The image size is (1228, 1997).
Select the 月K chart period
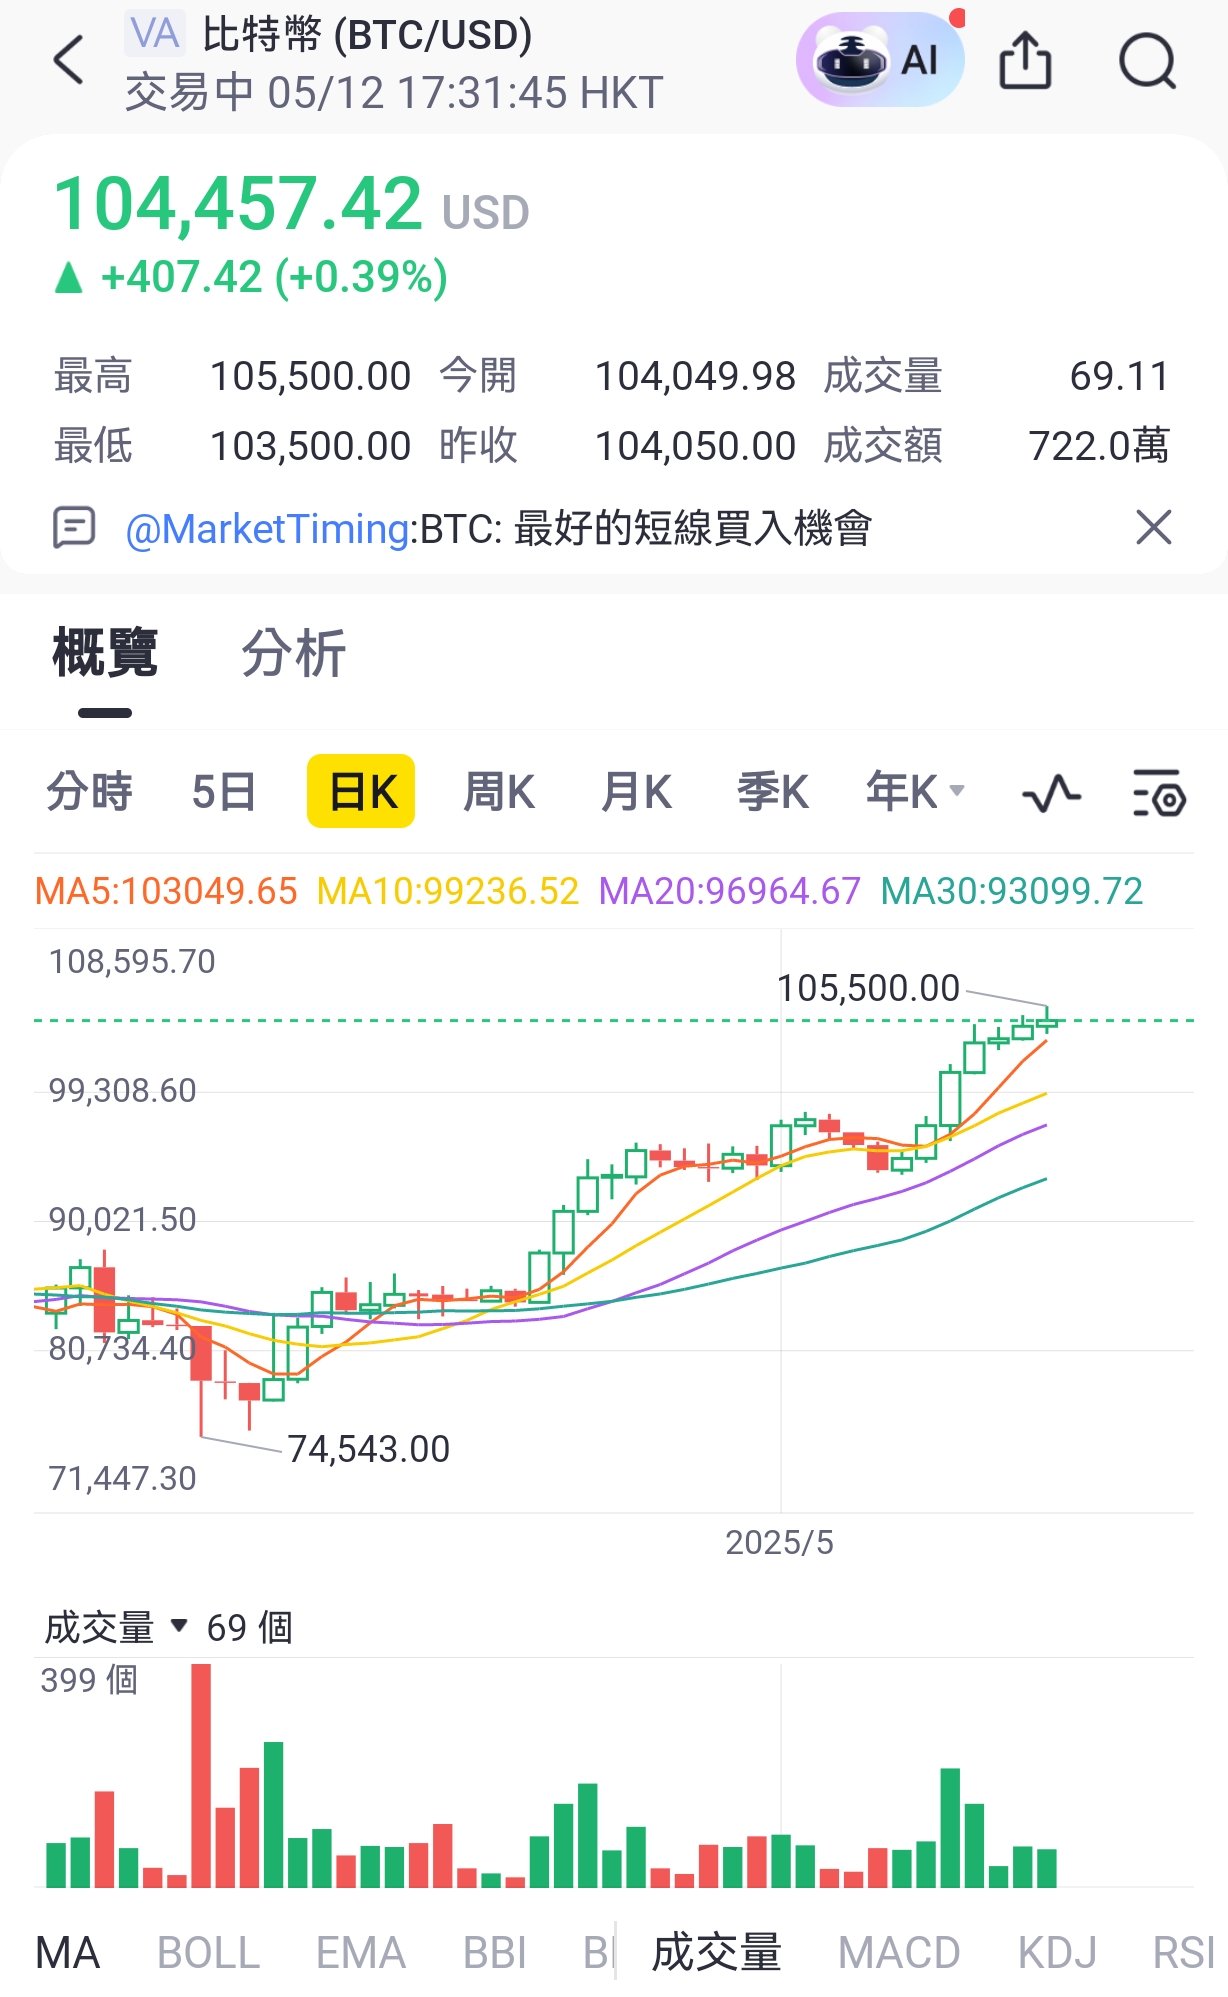(x=635, y=792)
